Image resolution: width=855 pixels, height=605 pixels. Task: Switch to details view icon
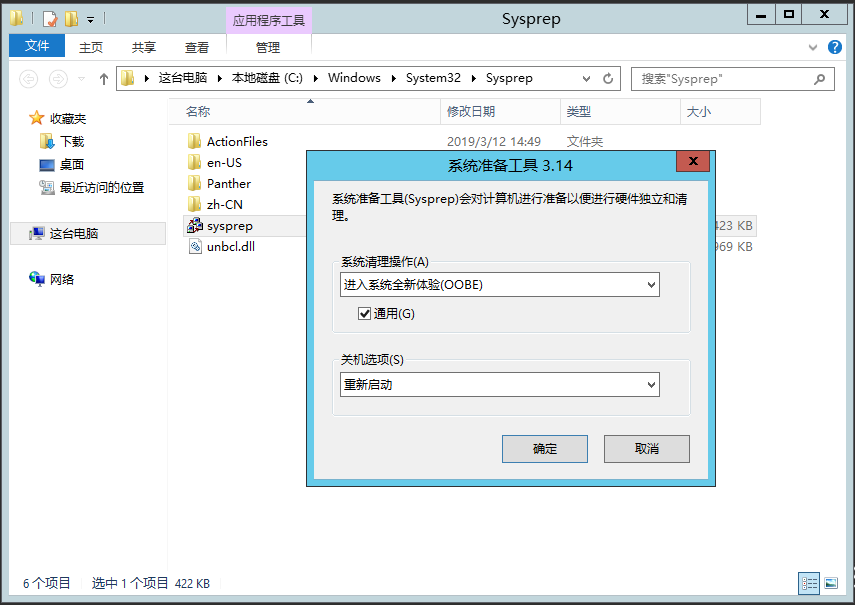pos(809,583)
